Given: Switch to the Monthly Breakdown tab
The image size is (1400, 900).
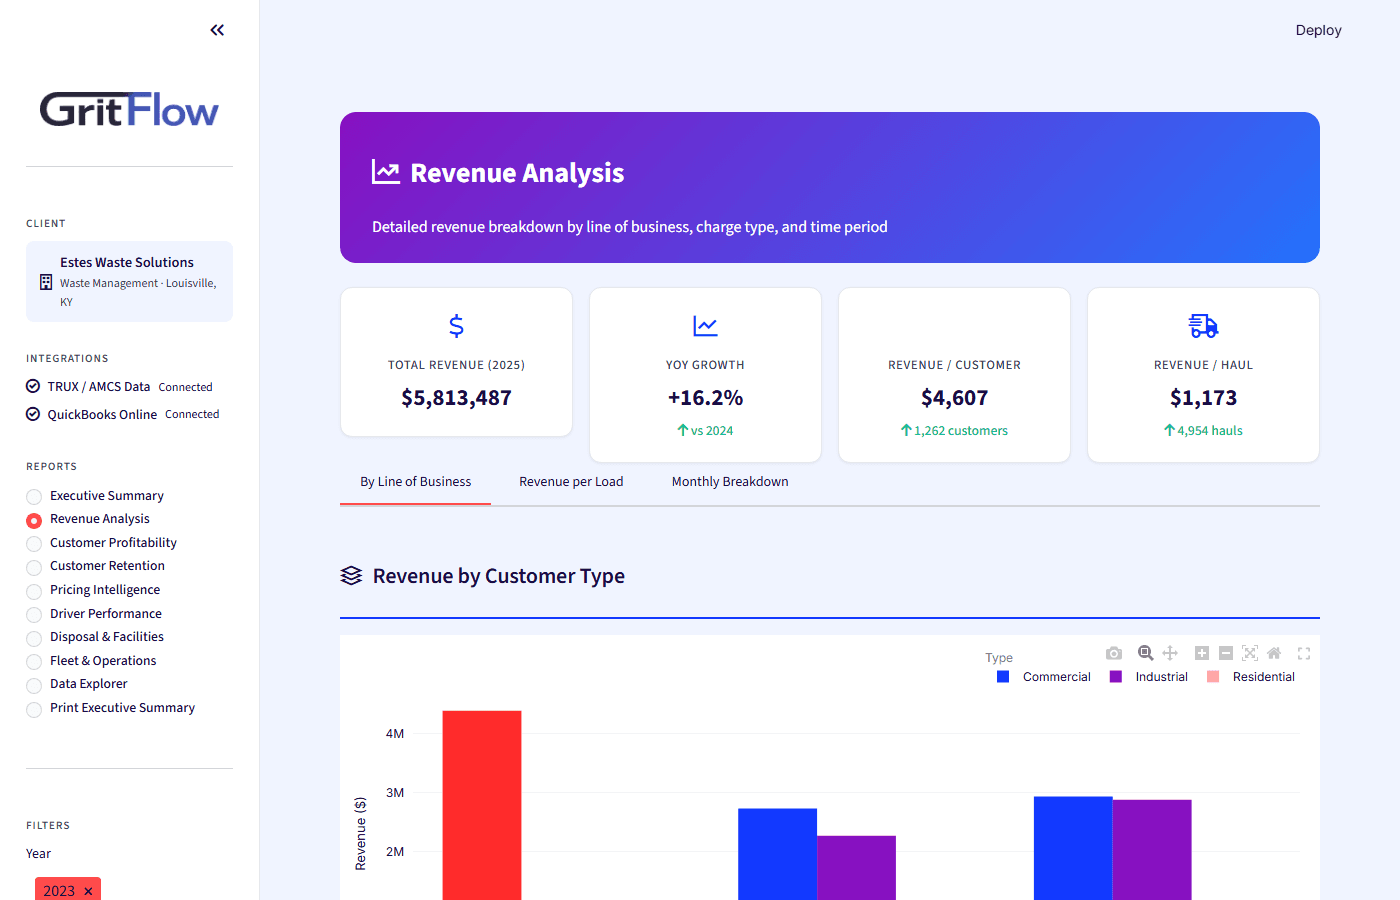Looking at the screenshot, I should tap(730, 481).
